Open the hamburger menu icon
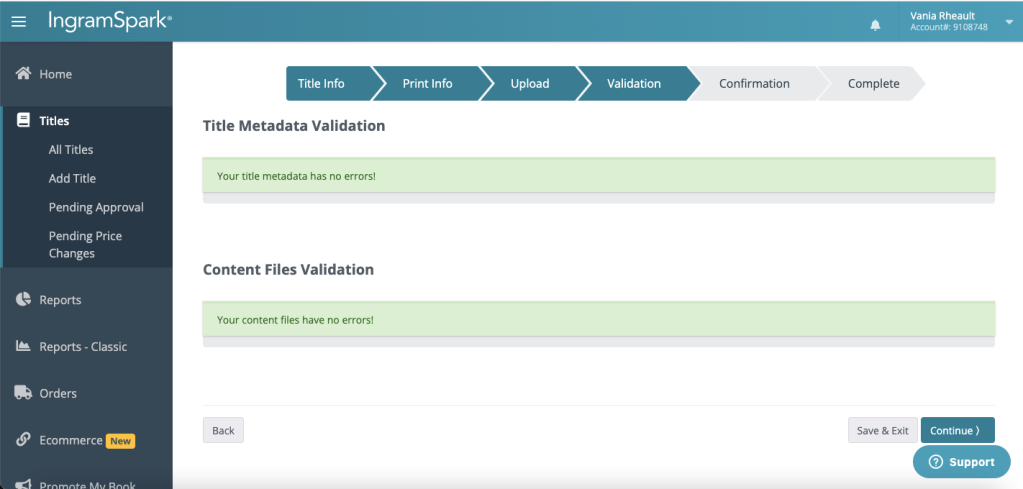1023x489 pixels. coord(19,21)
